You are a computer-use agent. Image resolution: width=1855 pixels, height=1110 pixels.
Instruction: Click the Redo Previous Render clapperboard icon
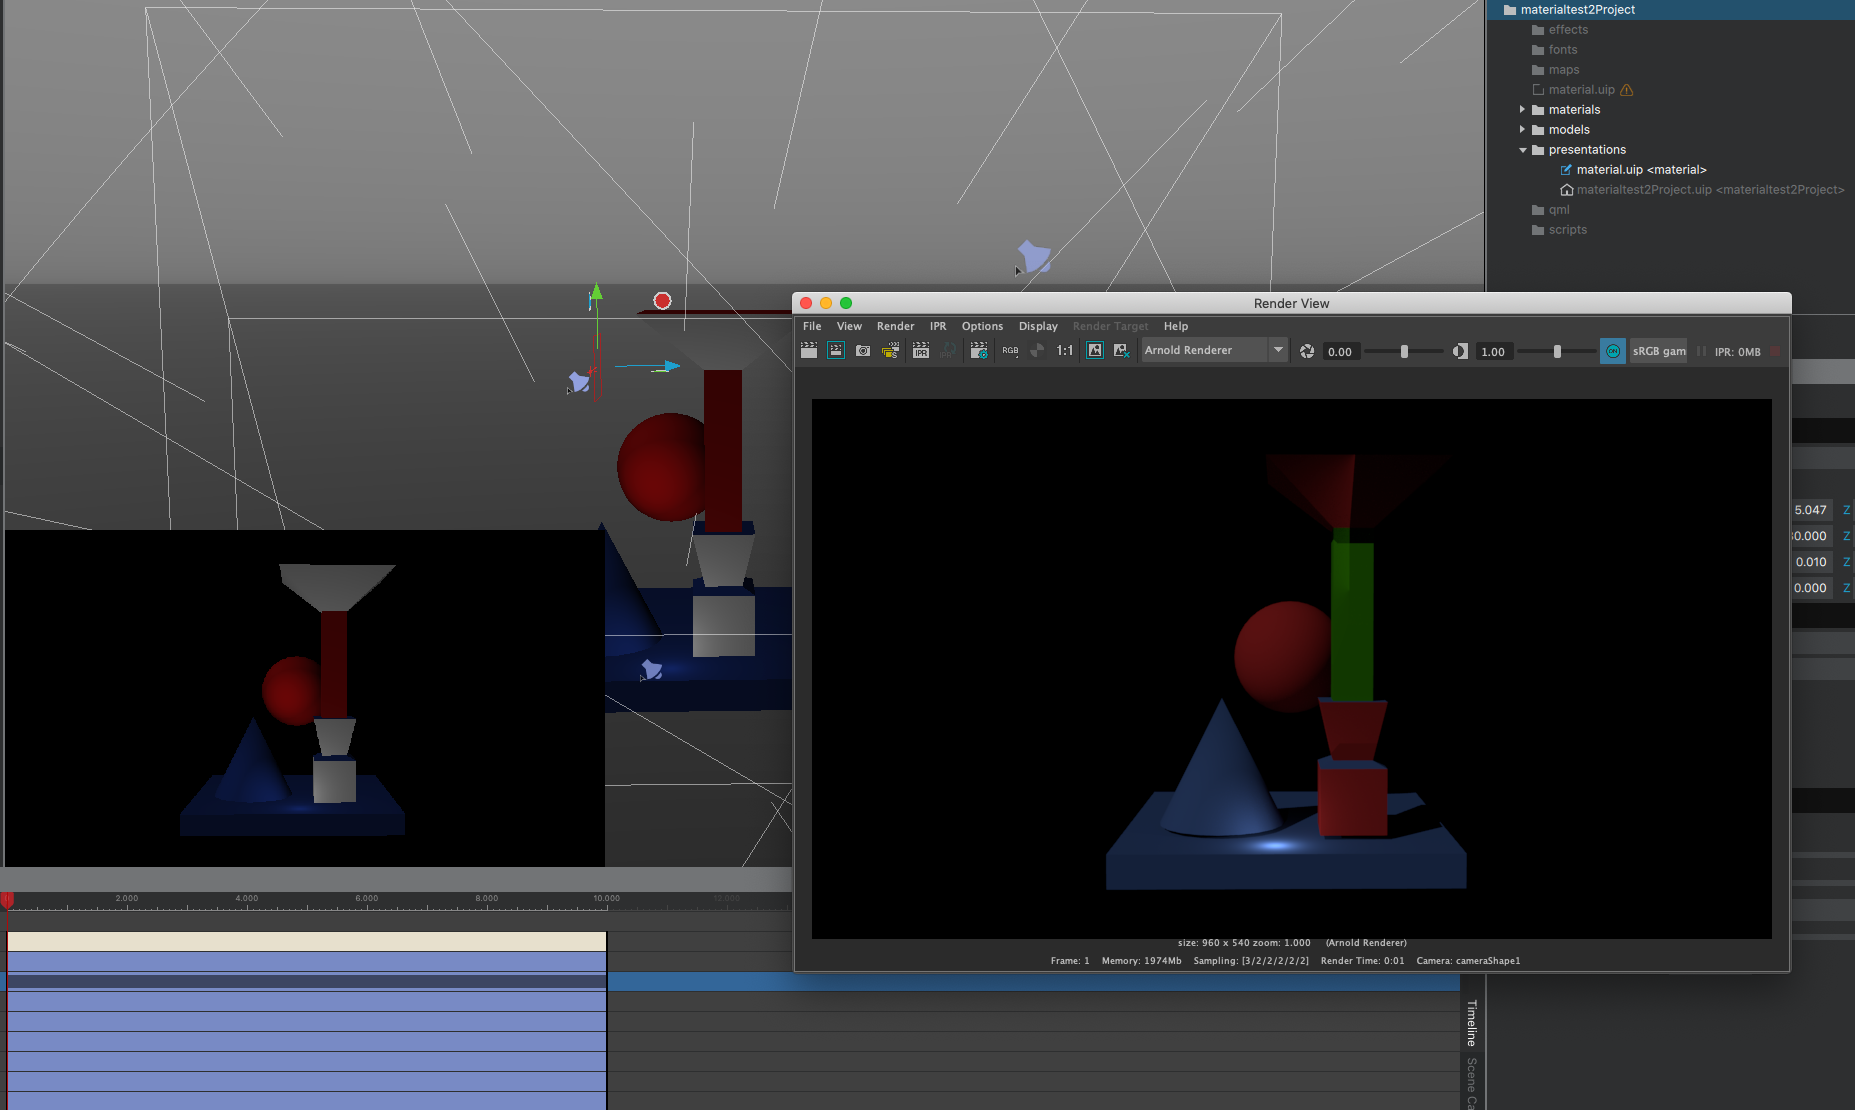809,351
